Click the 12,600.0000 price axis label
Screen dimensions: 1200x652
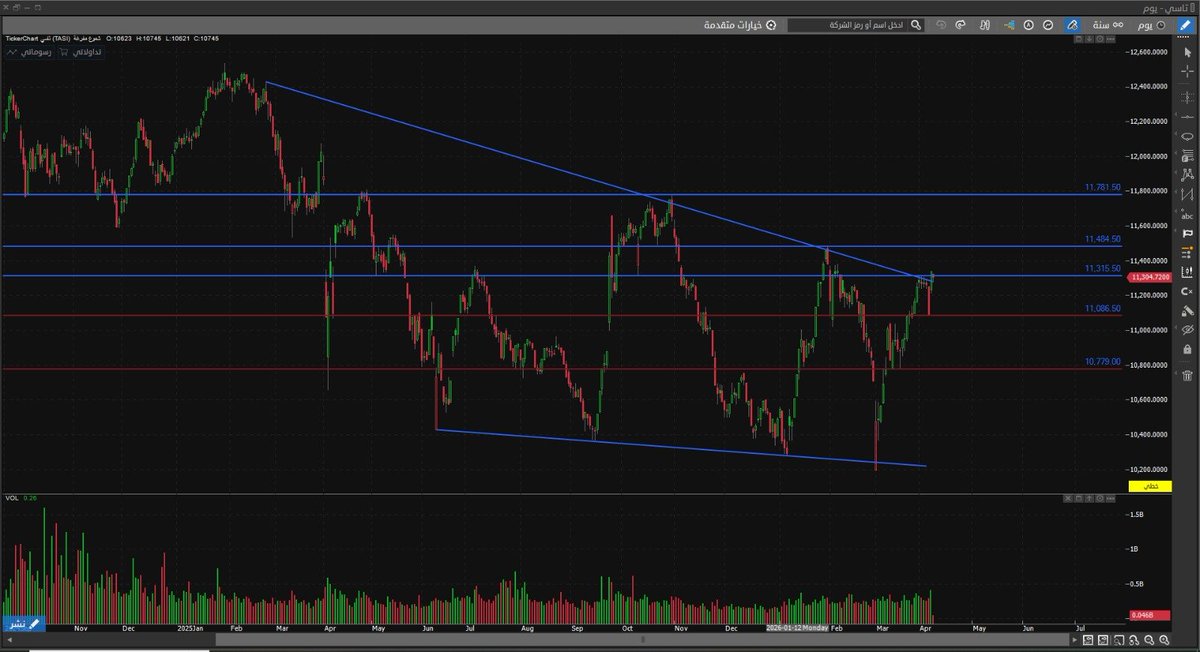(1149, 51)
